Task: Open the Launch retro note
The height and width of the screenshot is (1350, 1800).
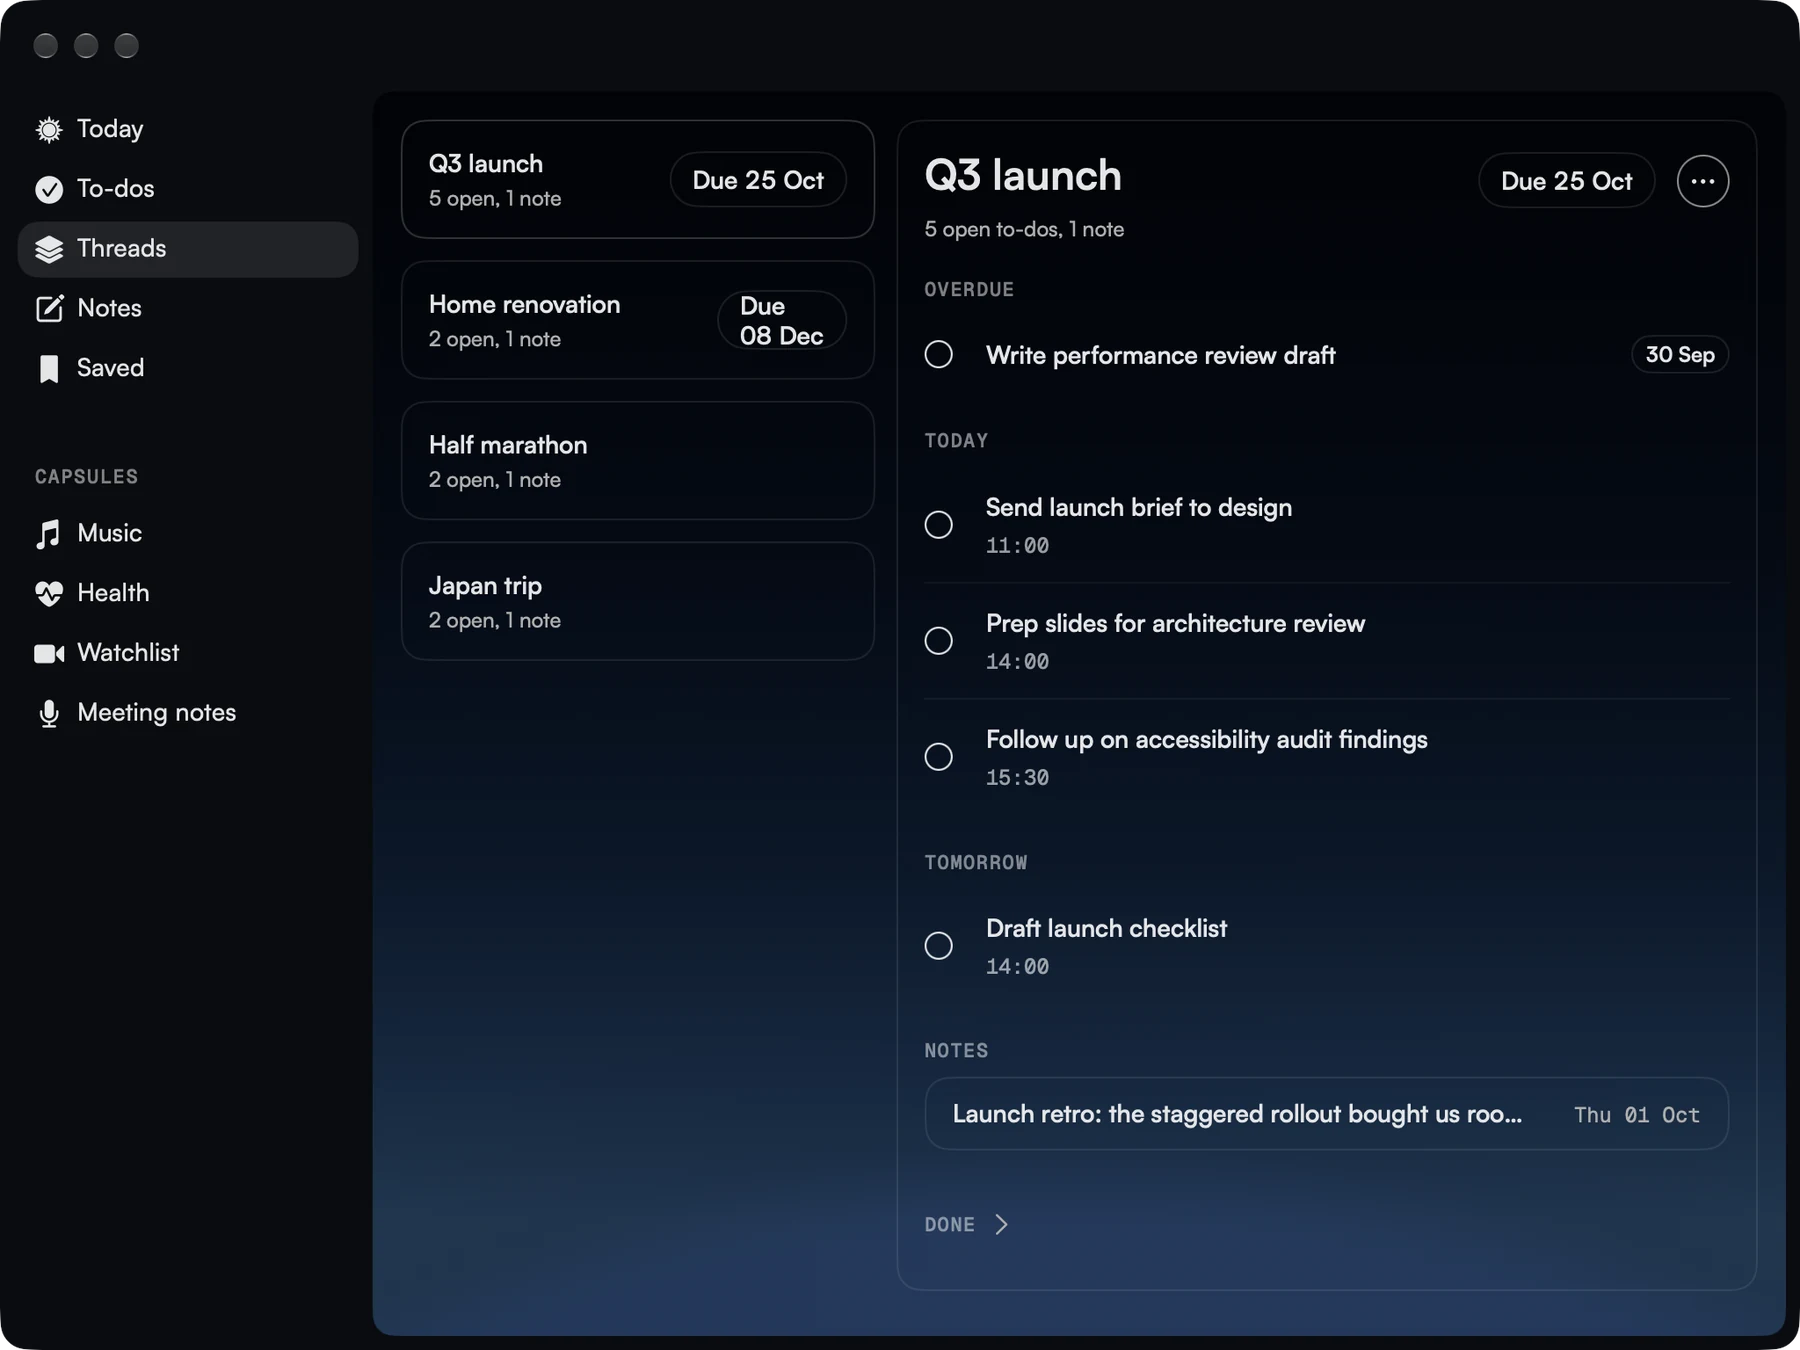Action: (1326, 1114)
